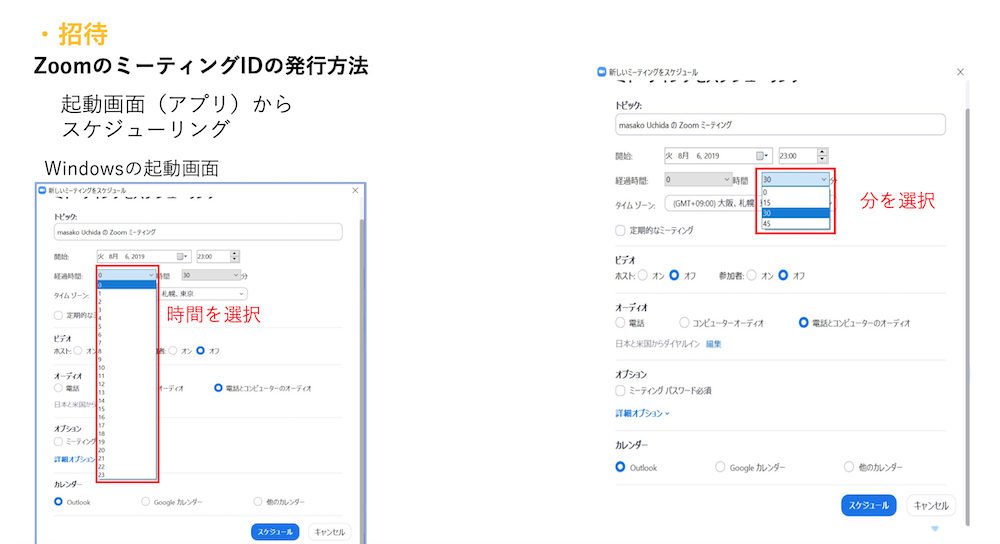1000x544 pixels.
Task: Pick 10 hours in the left hours list
Action: (126, 368)
